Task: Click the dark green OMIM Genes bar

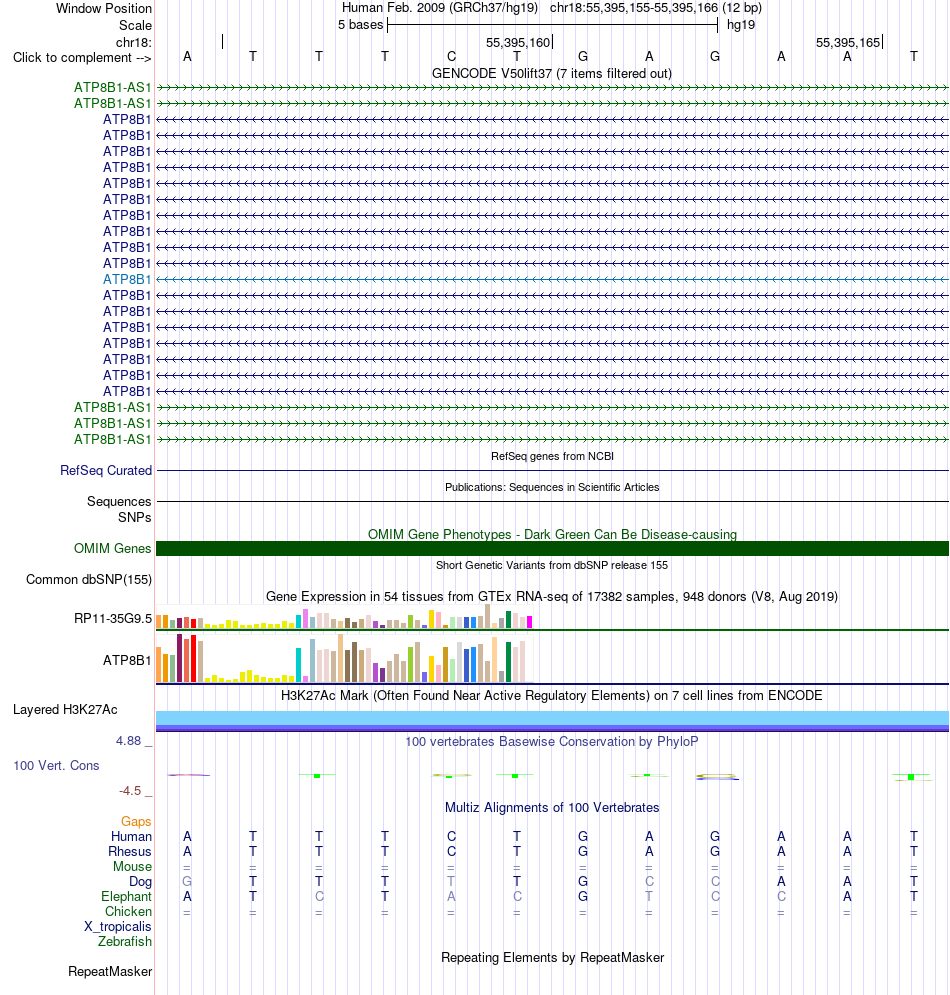Action: [552, 548]
